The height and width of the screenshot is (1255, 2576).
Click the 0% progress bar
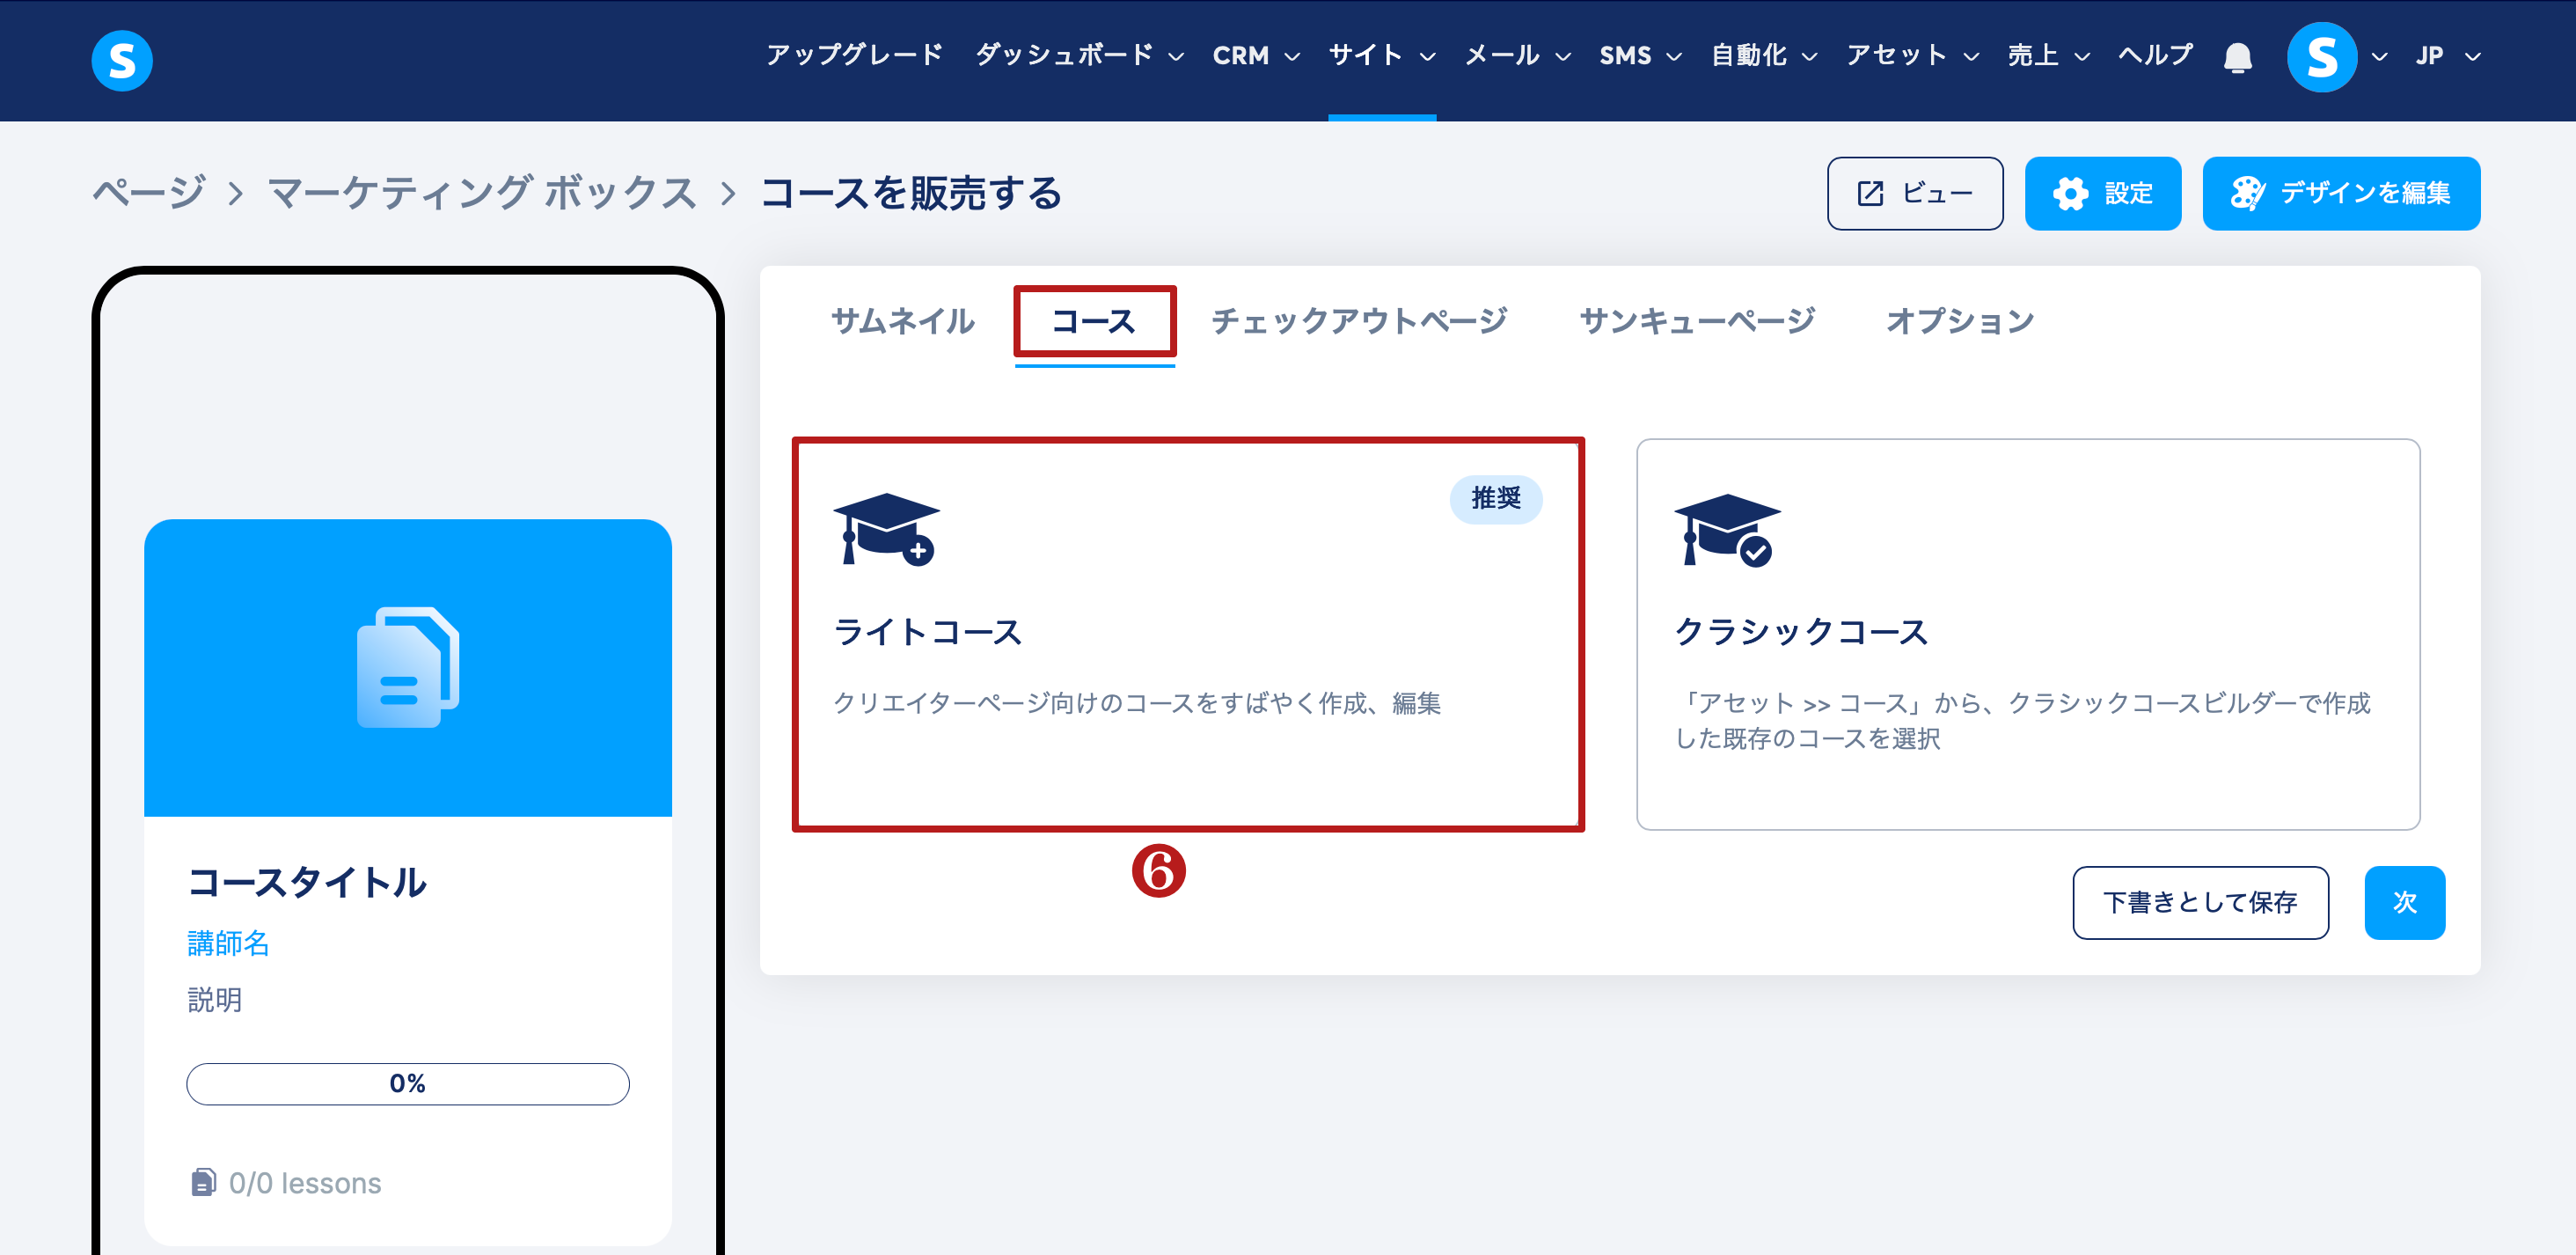click(x=407, y=1083)
